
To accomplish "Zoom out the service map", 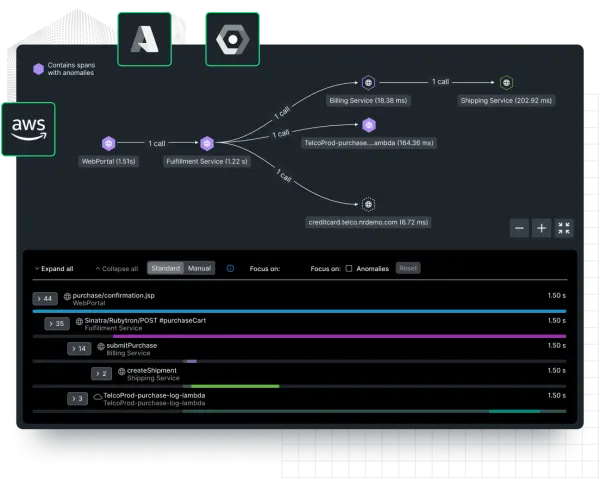I will coord(519,228).
